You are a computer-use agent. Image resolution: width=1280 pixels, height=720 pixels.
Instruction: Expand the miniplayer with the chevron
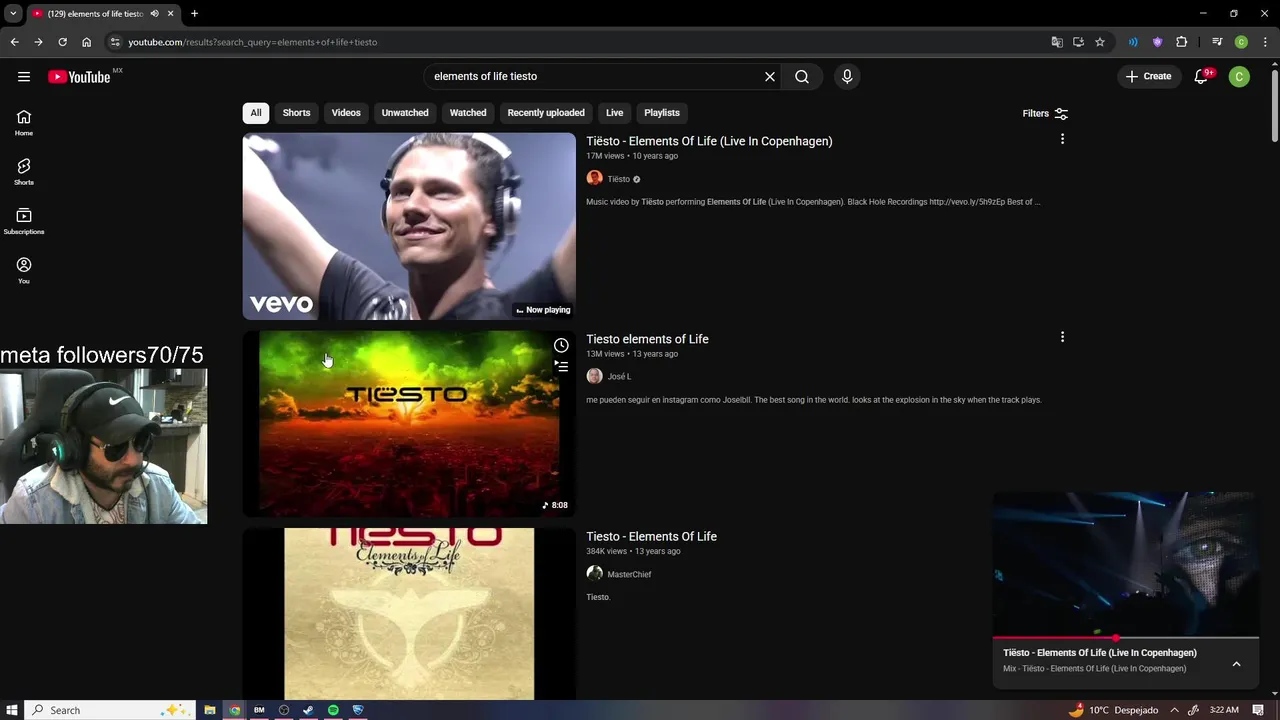click(1236, 664)
